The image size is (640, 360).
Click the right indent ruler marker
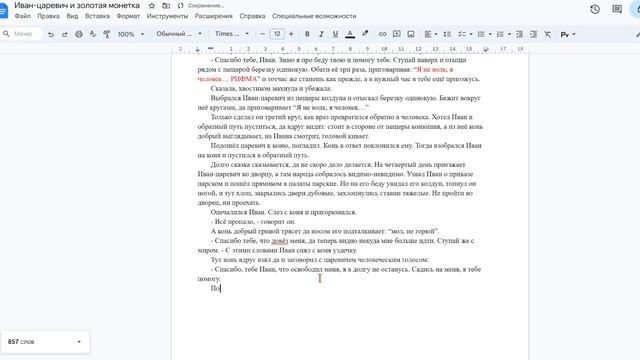click(485, 49)
